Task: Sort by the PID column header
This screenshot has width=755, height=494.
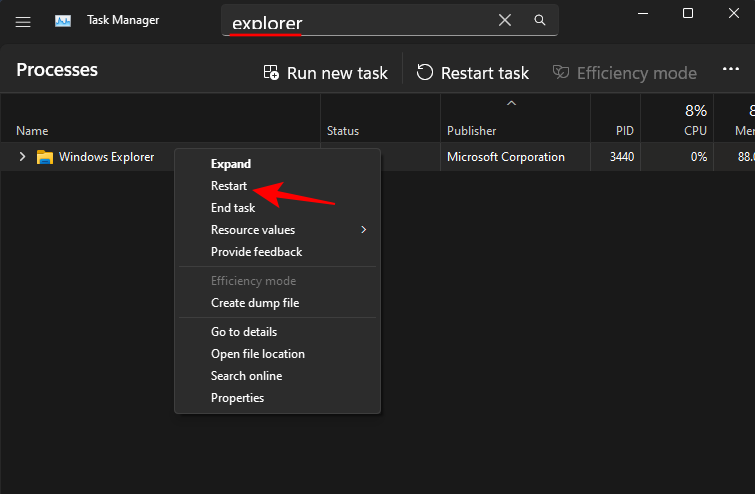Action: (x=626, y=131)
